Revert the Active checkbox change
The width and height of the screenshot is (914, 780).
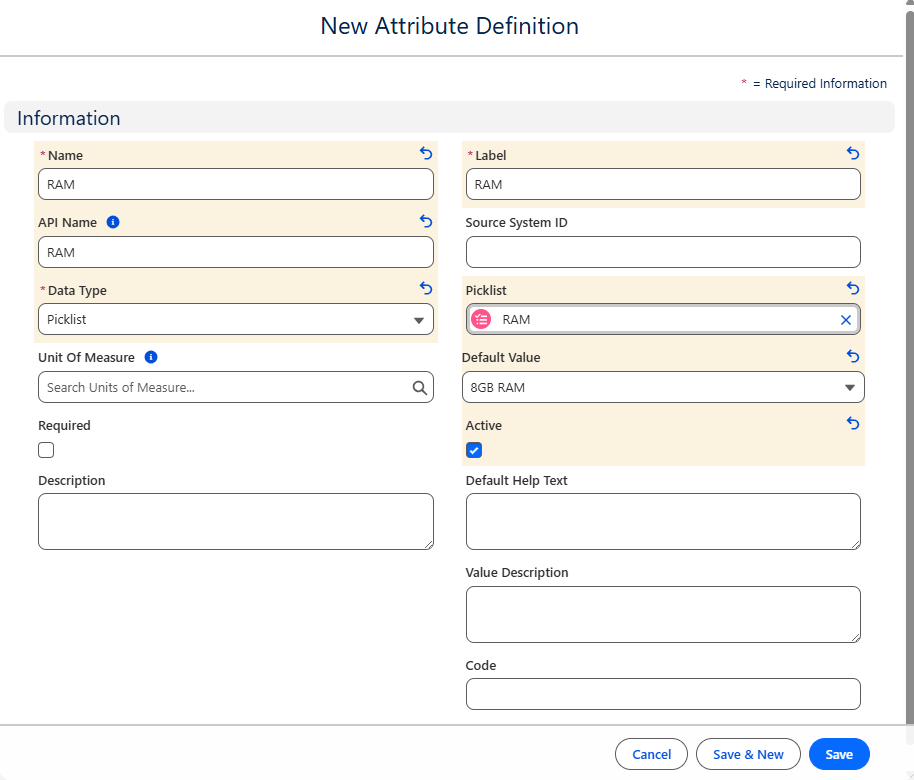[853, 424]
